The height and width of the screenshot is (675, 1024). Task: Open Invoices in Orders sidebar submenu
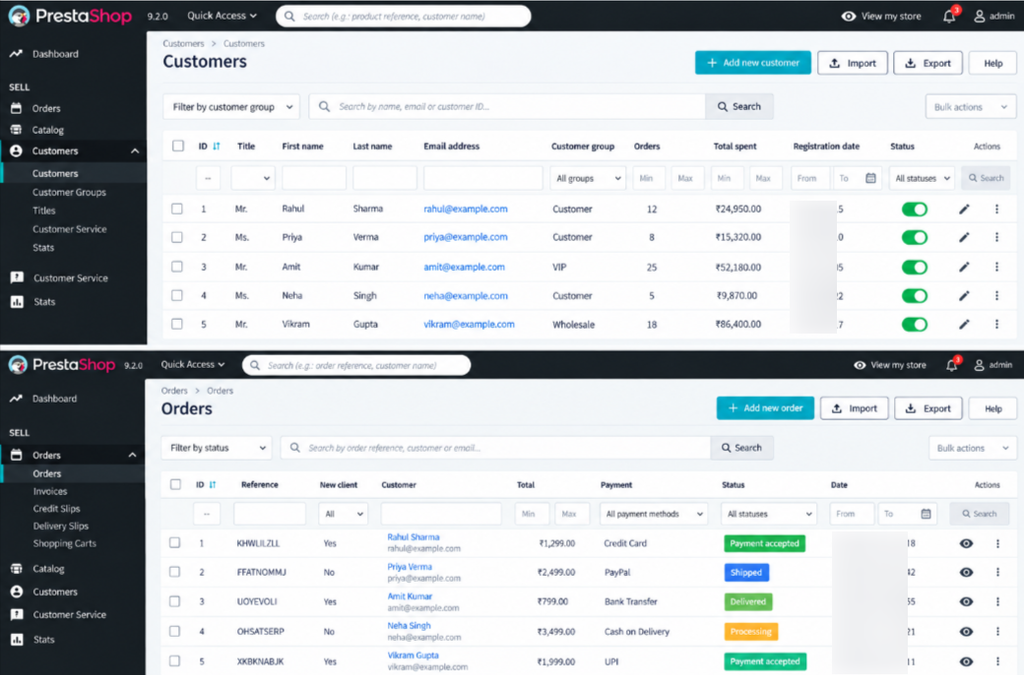coord(50,491)
